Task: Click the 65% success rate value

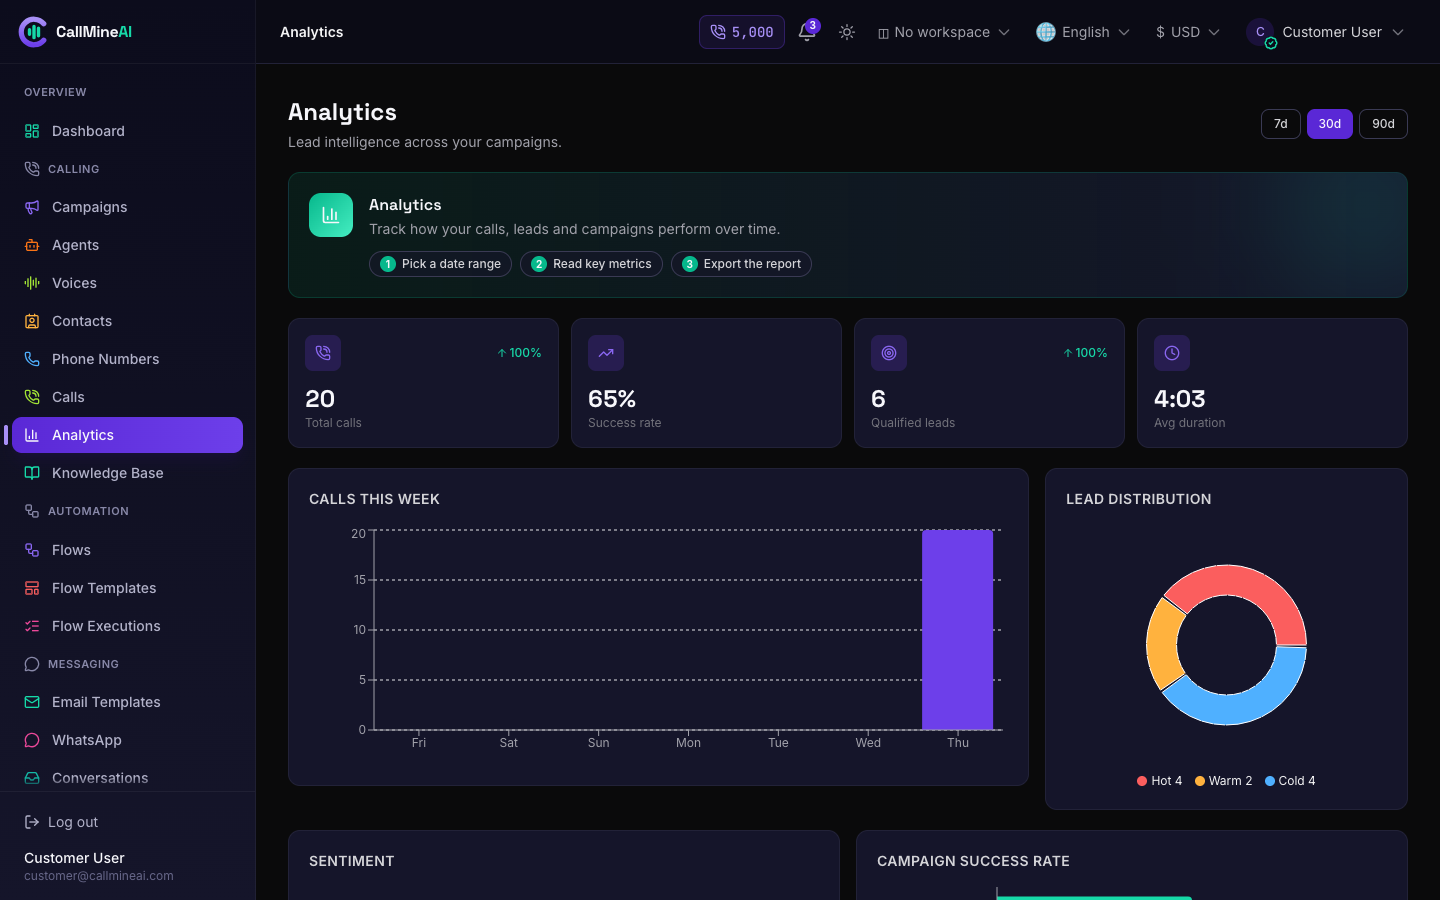Action: [612, 399]
